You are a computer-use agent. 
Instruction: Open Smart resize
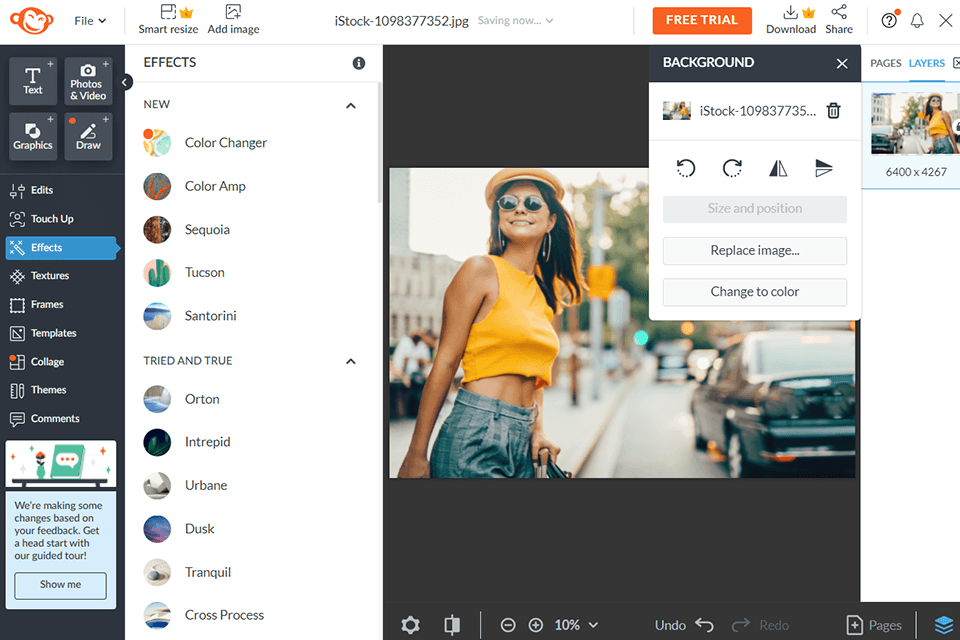168,20
